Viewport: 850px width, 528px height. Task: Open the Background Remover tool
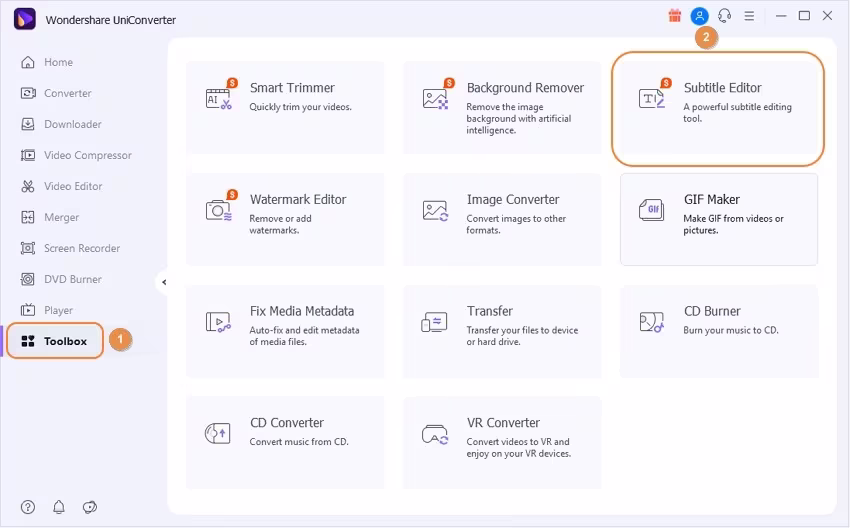tap(502, 108)
